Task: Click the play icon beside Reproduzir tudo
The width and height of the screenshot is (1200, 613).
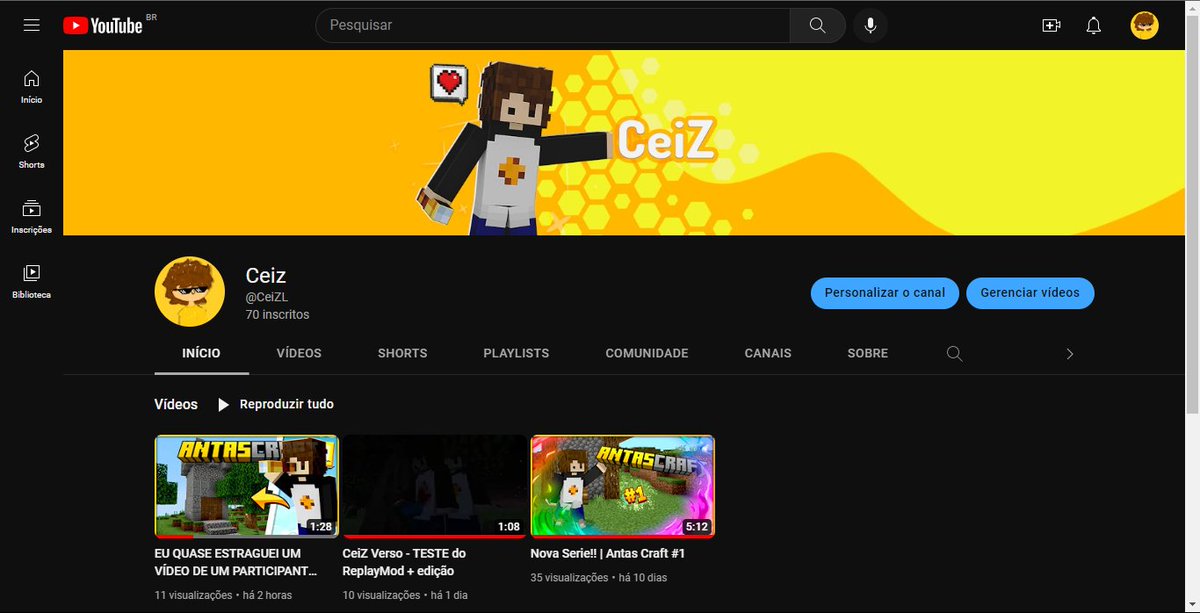Action: pyautogui.click(x=224, y=405)
